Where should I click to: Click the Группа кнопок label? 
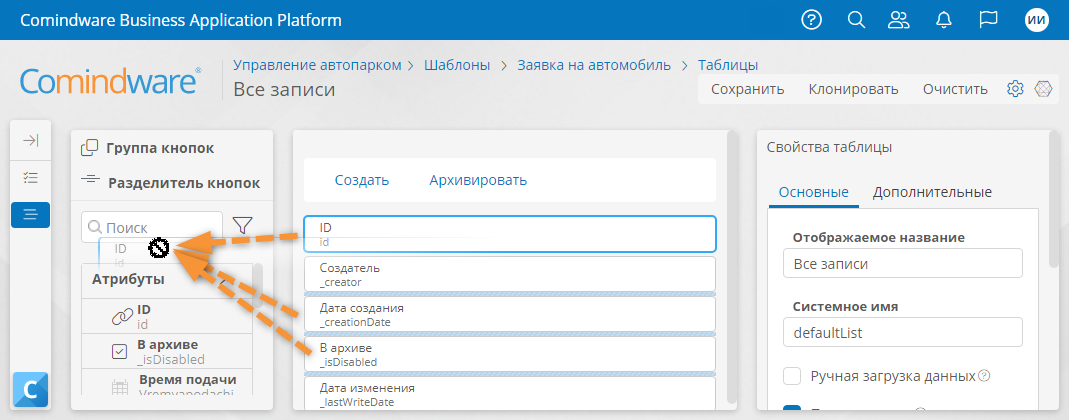(x=160, y=148)
